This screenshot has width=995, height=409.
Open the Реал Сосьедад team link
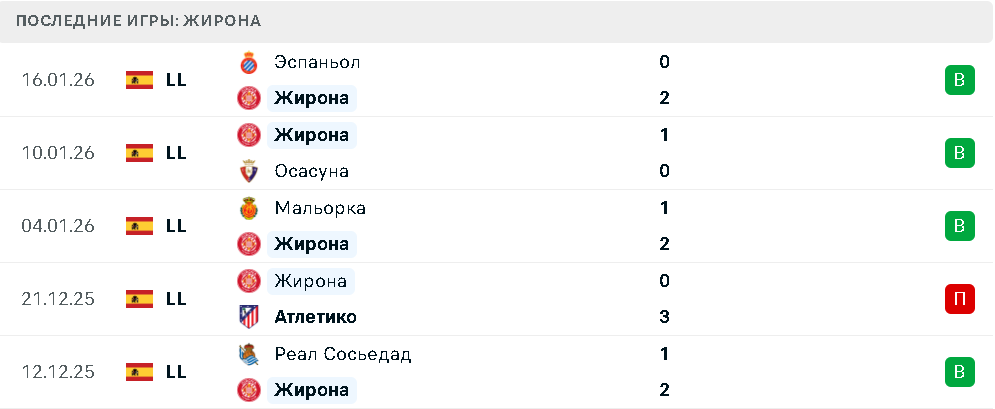(x=342, y=354)
